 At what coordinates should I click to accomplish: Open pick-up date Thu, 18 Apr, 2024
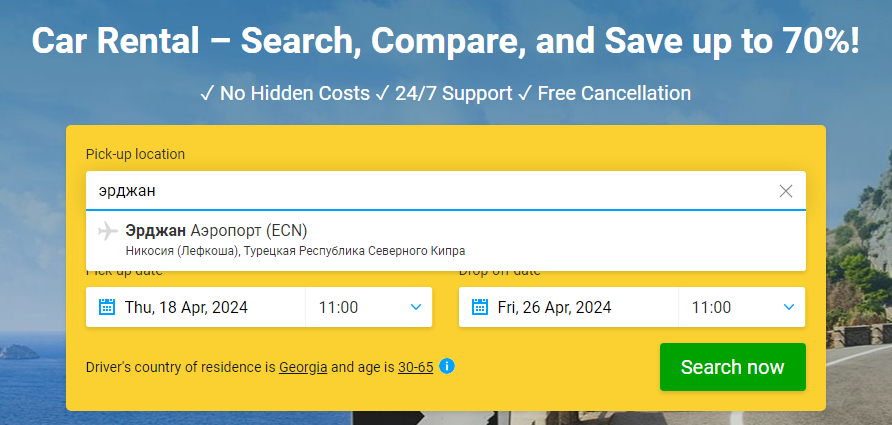(x=186, y=307)
